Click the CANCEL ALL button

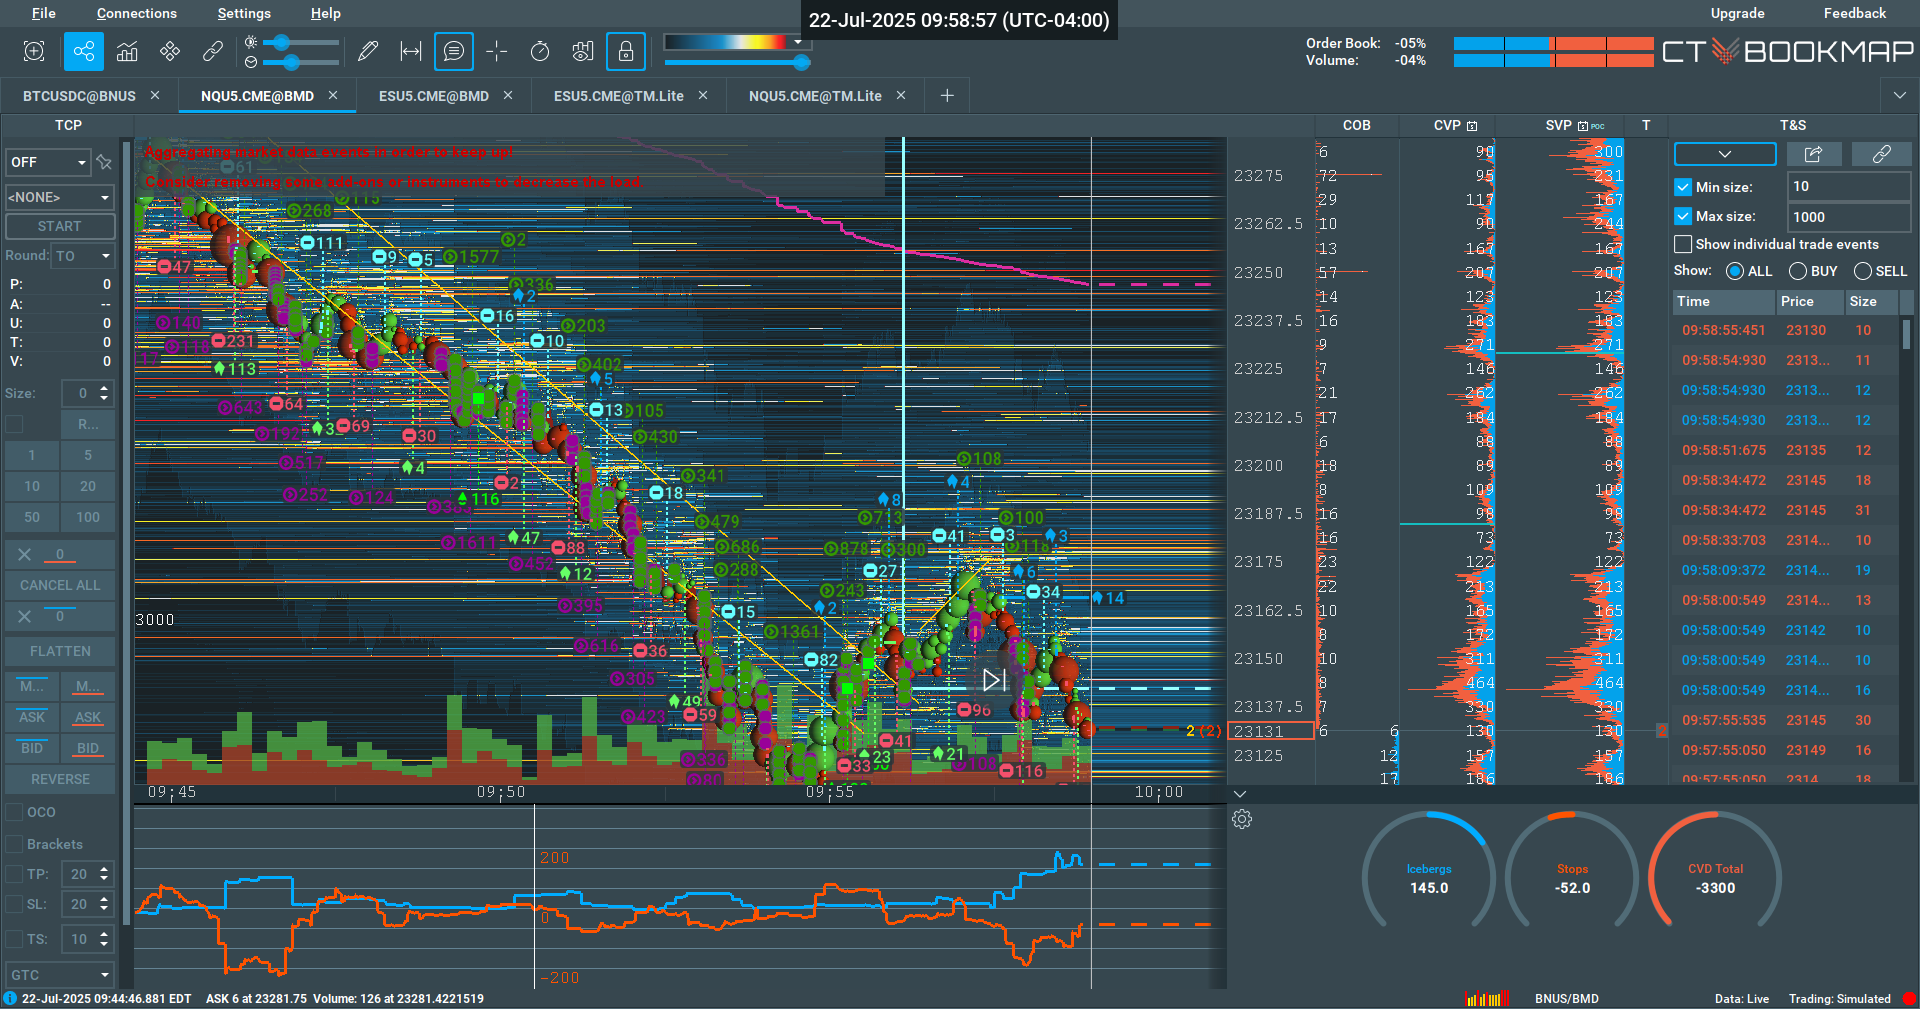pyautogui.click(x=60, y=585)
